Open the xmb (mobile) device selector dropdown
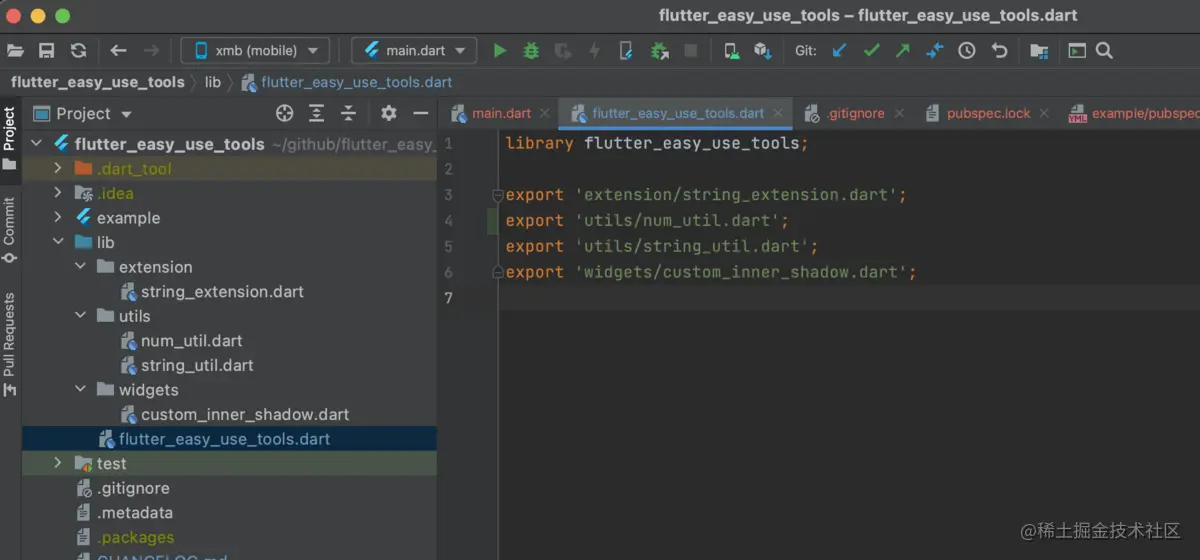The image size is (1200, 560). point(256,50)
